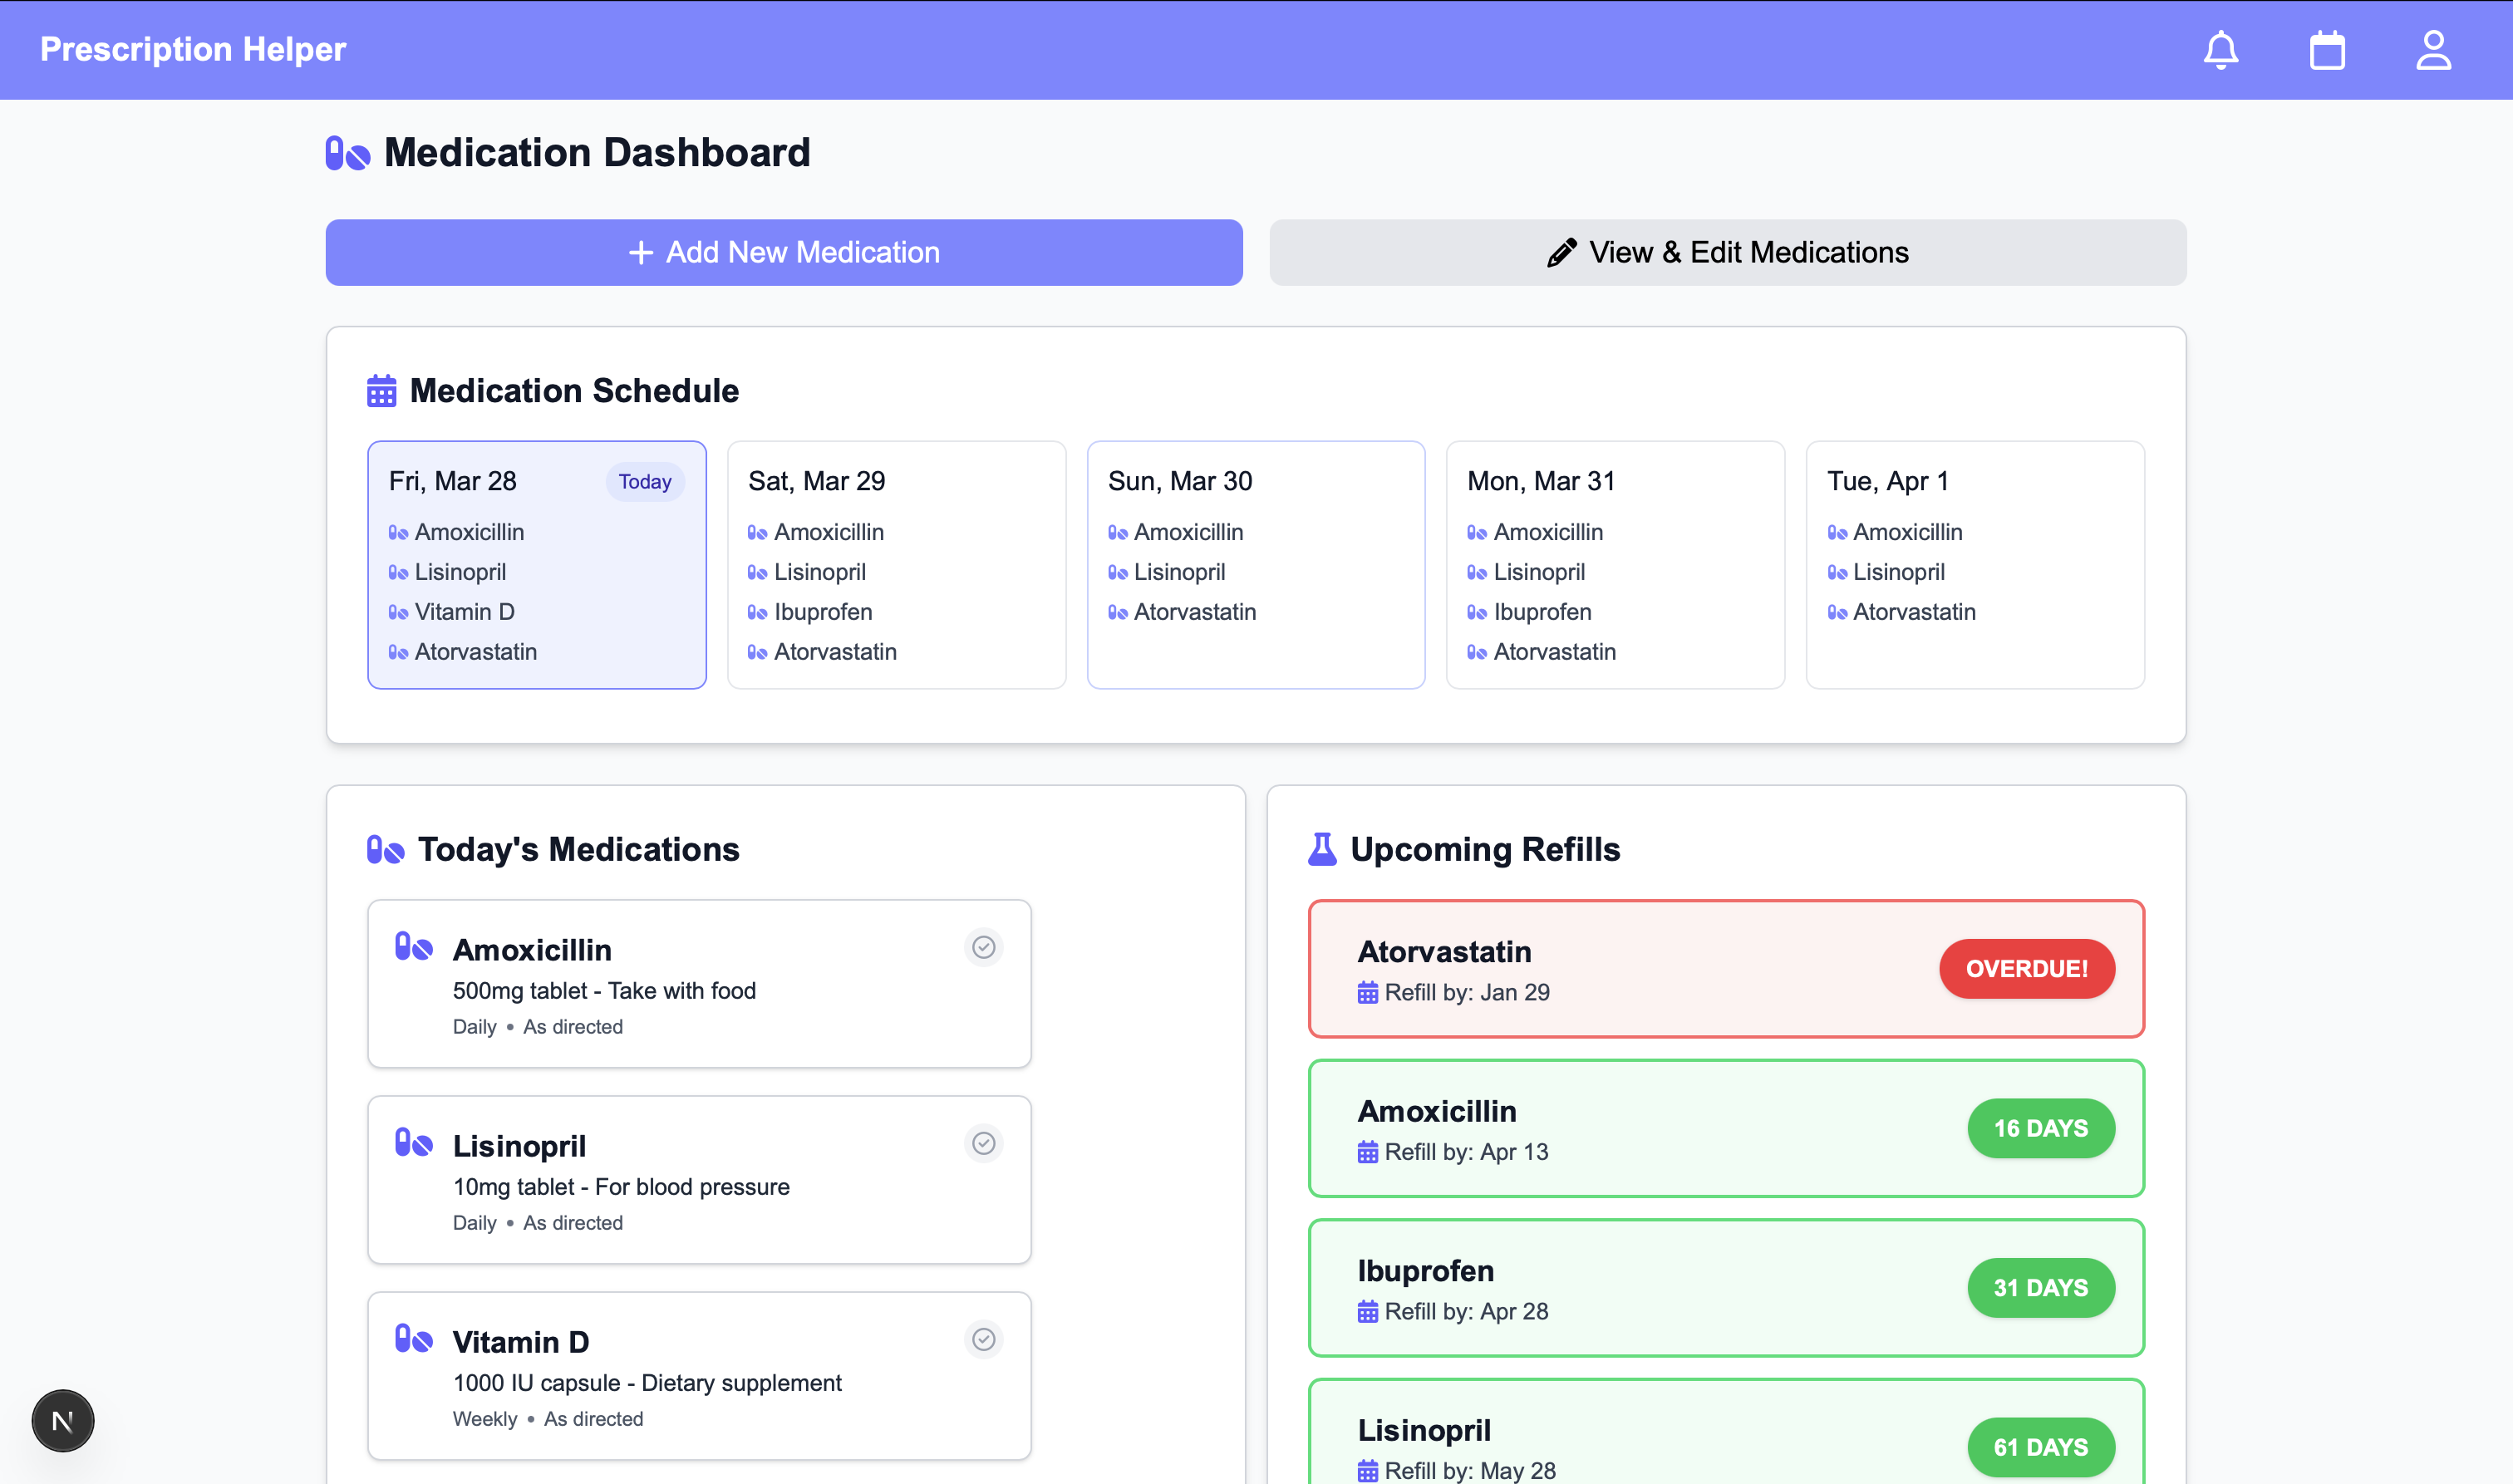Open the user profile icon
This screenshot has width=2513, height=1484.
click(x=2433, y=50)
